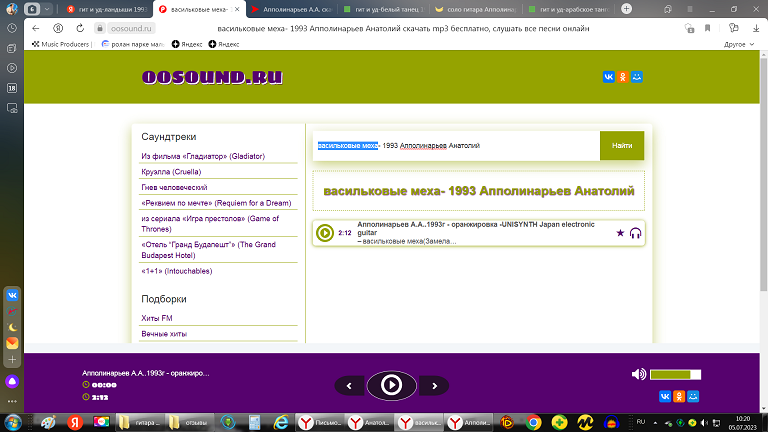Open browser downloads
This screenshot has height=432, width=768.
756,28
